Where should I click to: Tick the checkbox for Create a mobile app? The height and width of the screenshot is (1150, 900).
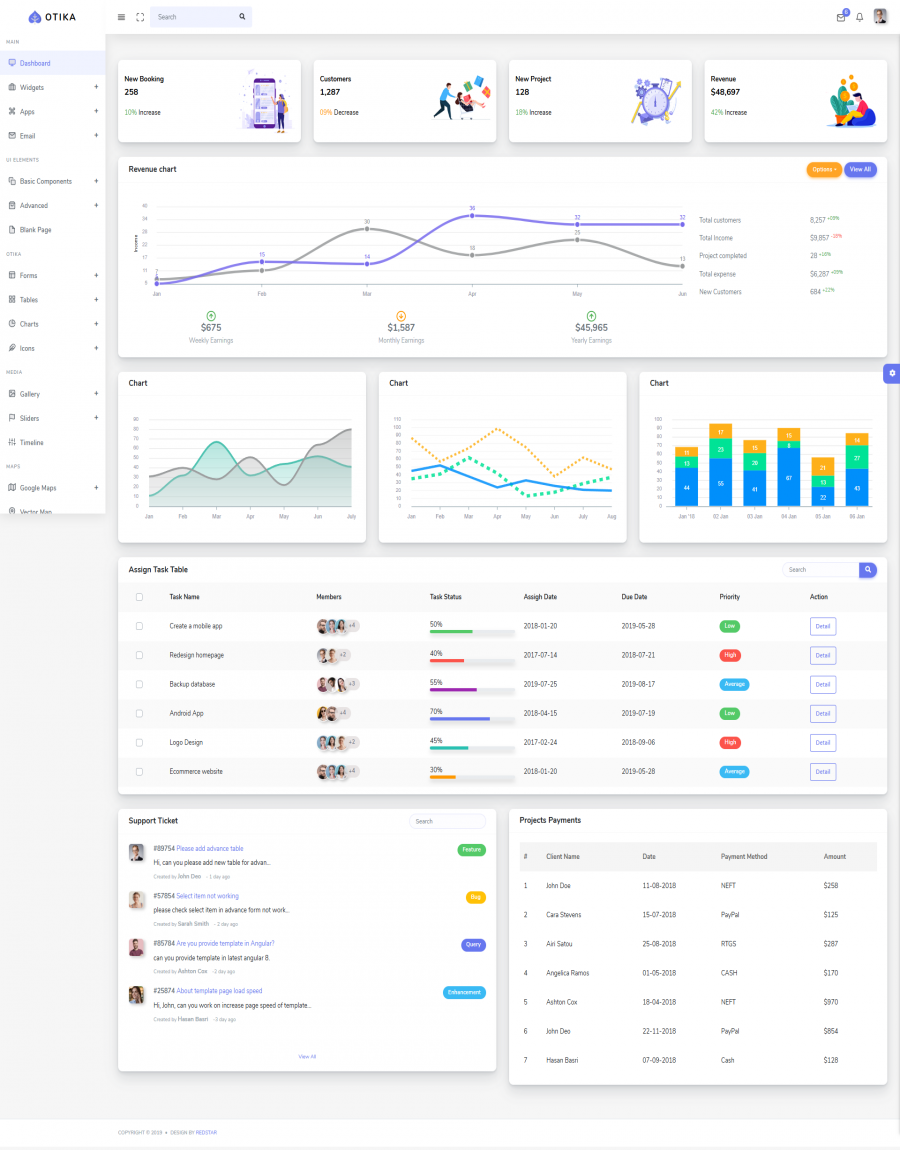click(139, 626)
